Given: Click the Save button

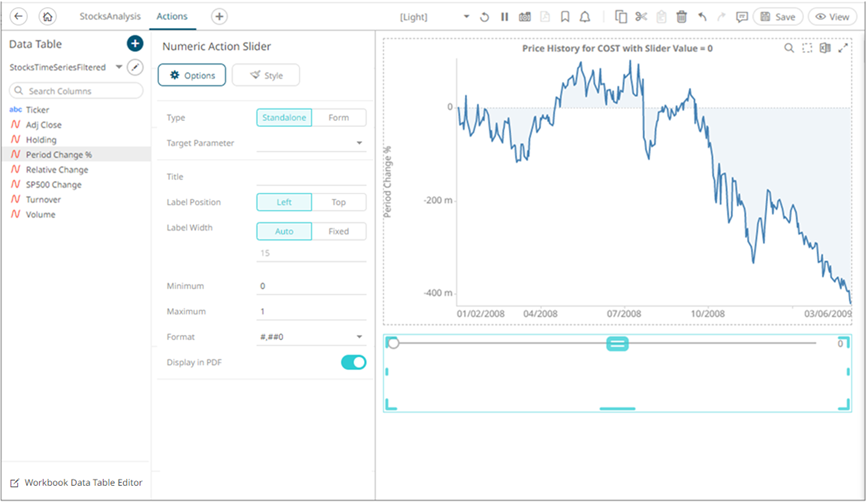Looking at the screenshot, I should [x=777, y=17].
